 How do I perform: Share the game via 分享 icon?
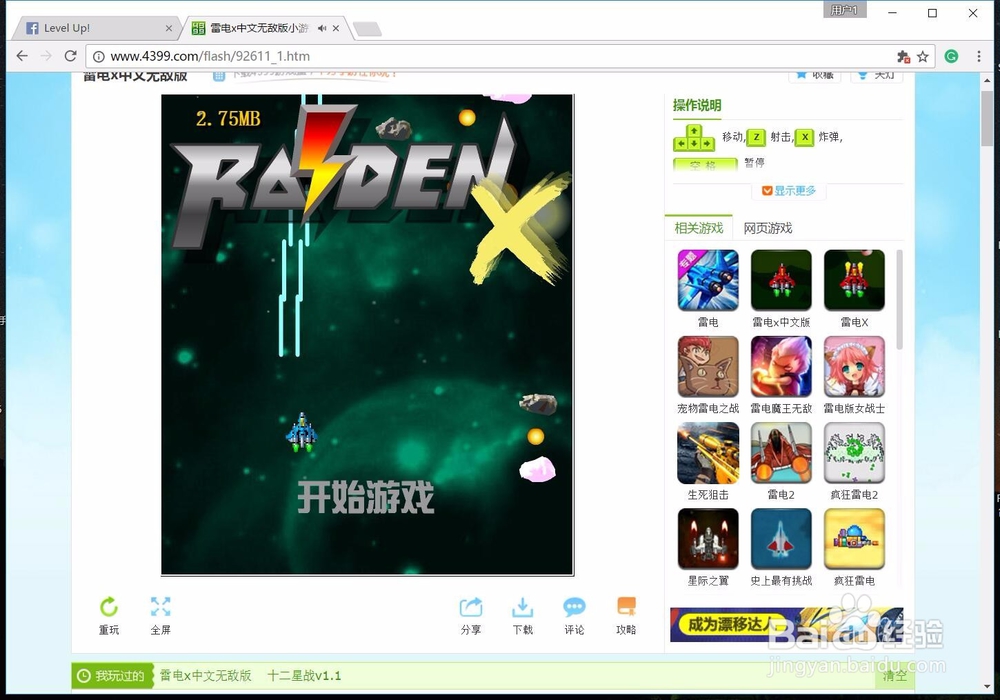click(x=471, y=616)
